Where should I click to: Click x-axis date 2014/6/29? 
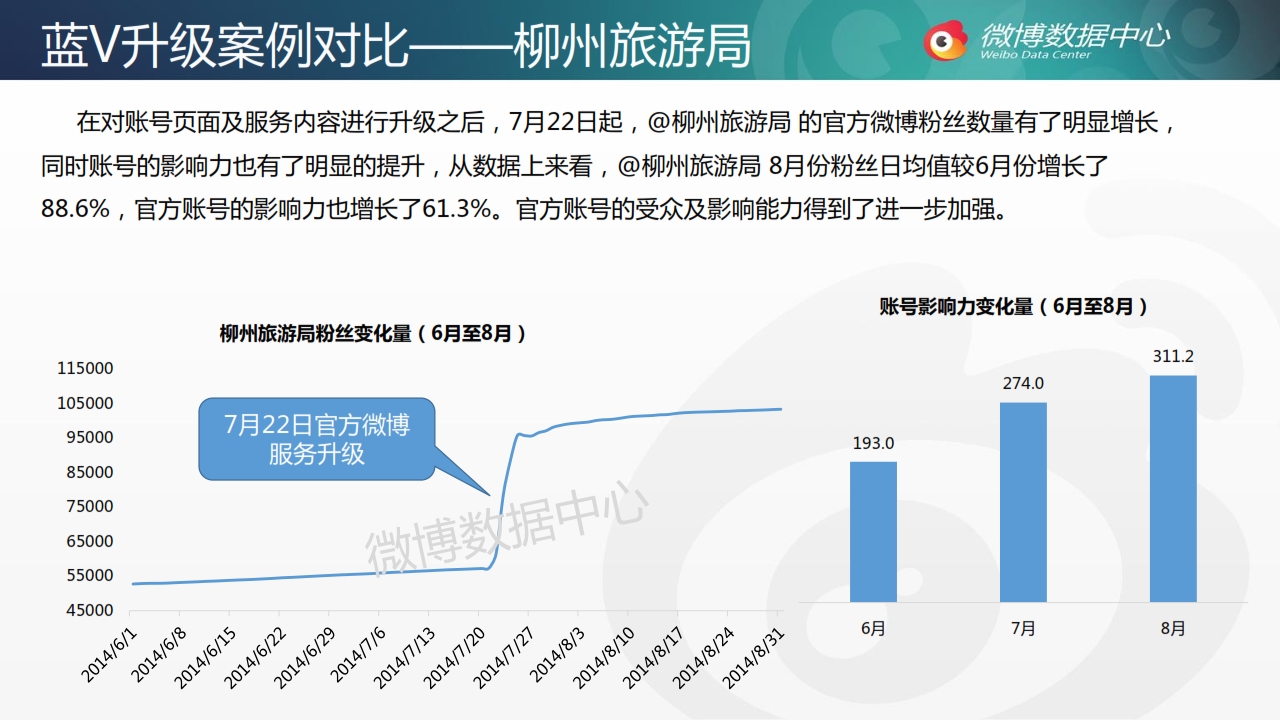304,658
